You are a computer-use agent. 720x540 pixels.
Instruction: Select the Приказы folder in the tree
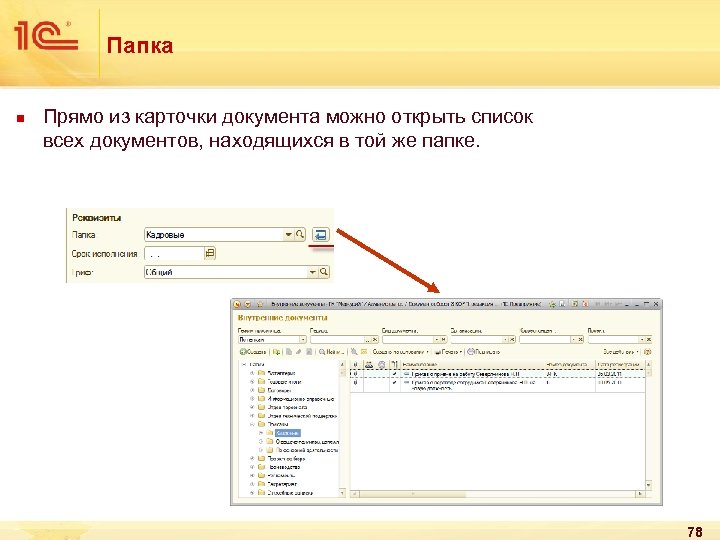pyautogui.click(x=278, y=424)
